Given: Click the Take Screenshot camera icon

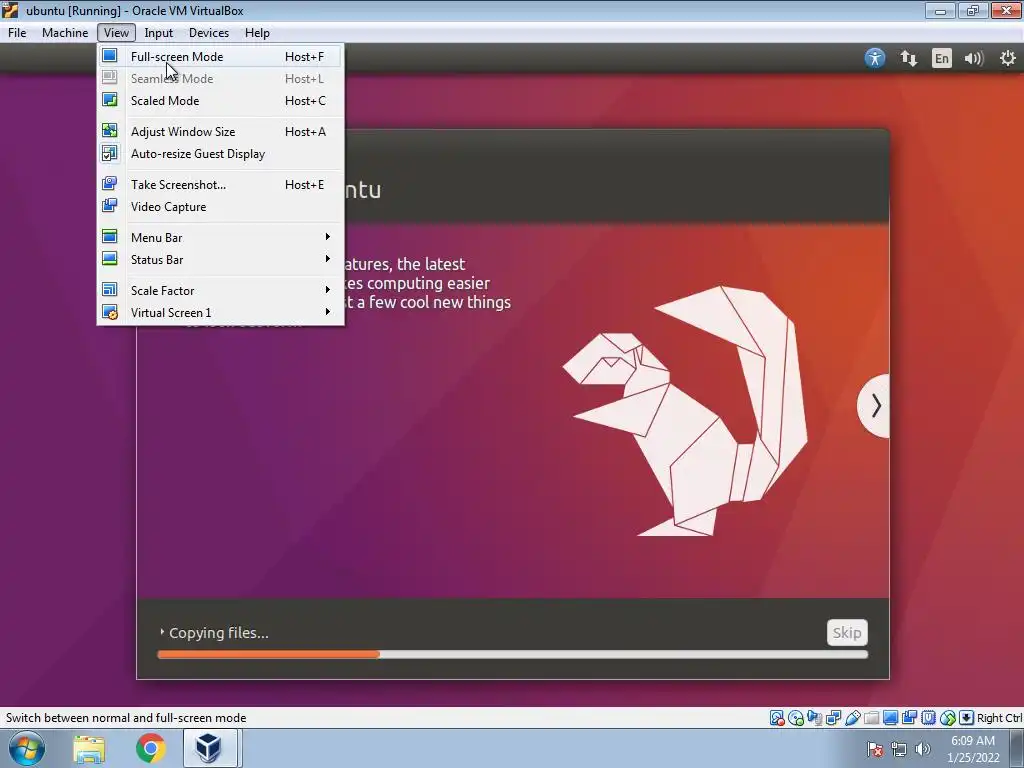Looking at the screenshot, I should coord(110,184).
